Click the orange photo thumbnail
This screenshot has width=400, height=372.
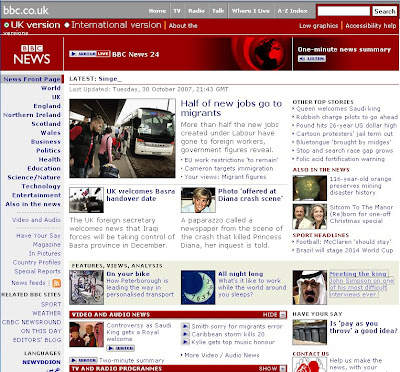click(310, 188)
